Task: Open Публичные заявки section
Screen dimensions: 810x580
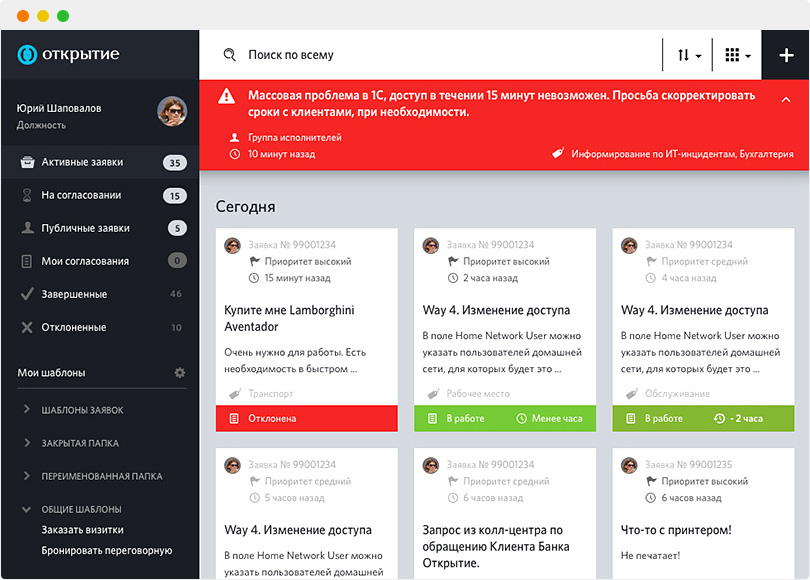Action: click(x=100, y=228)
